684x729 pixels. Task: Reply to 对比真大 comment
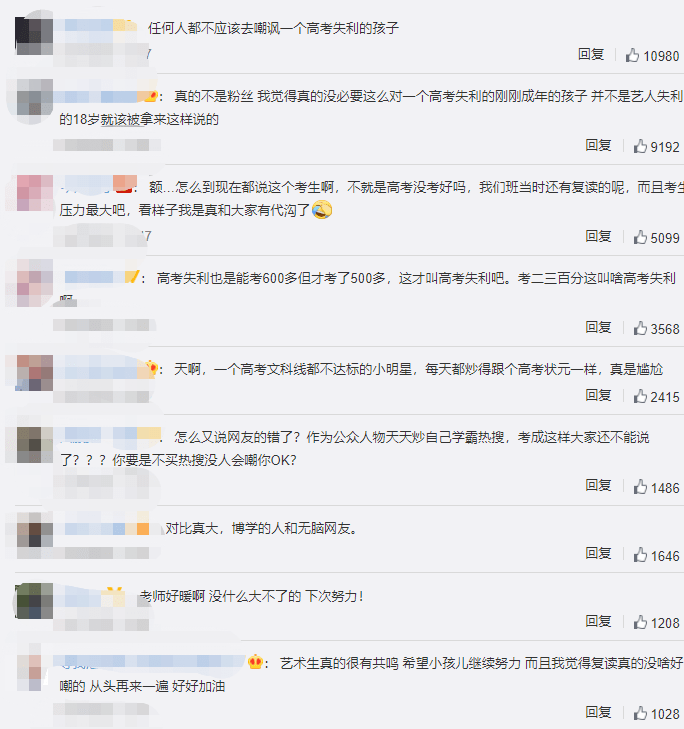pyautogui.click(x=598, y=554)
